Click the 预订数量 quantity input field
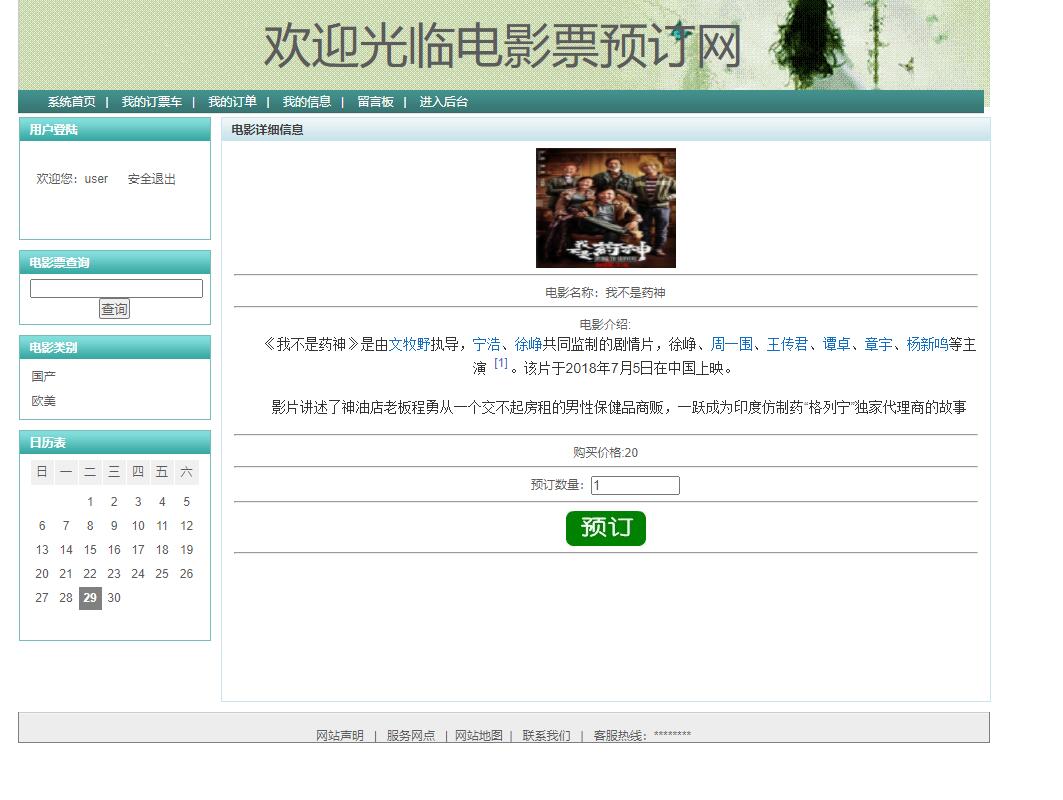The width and height of the screenshot is (1063, 800). 635,485
